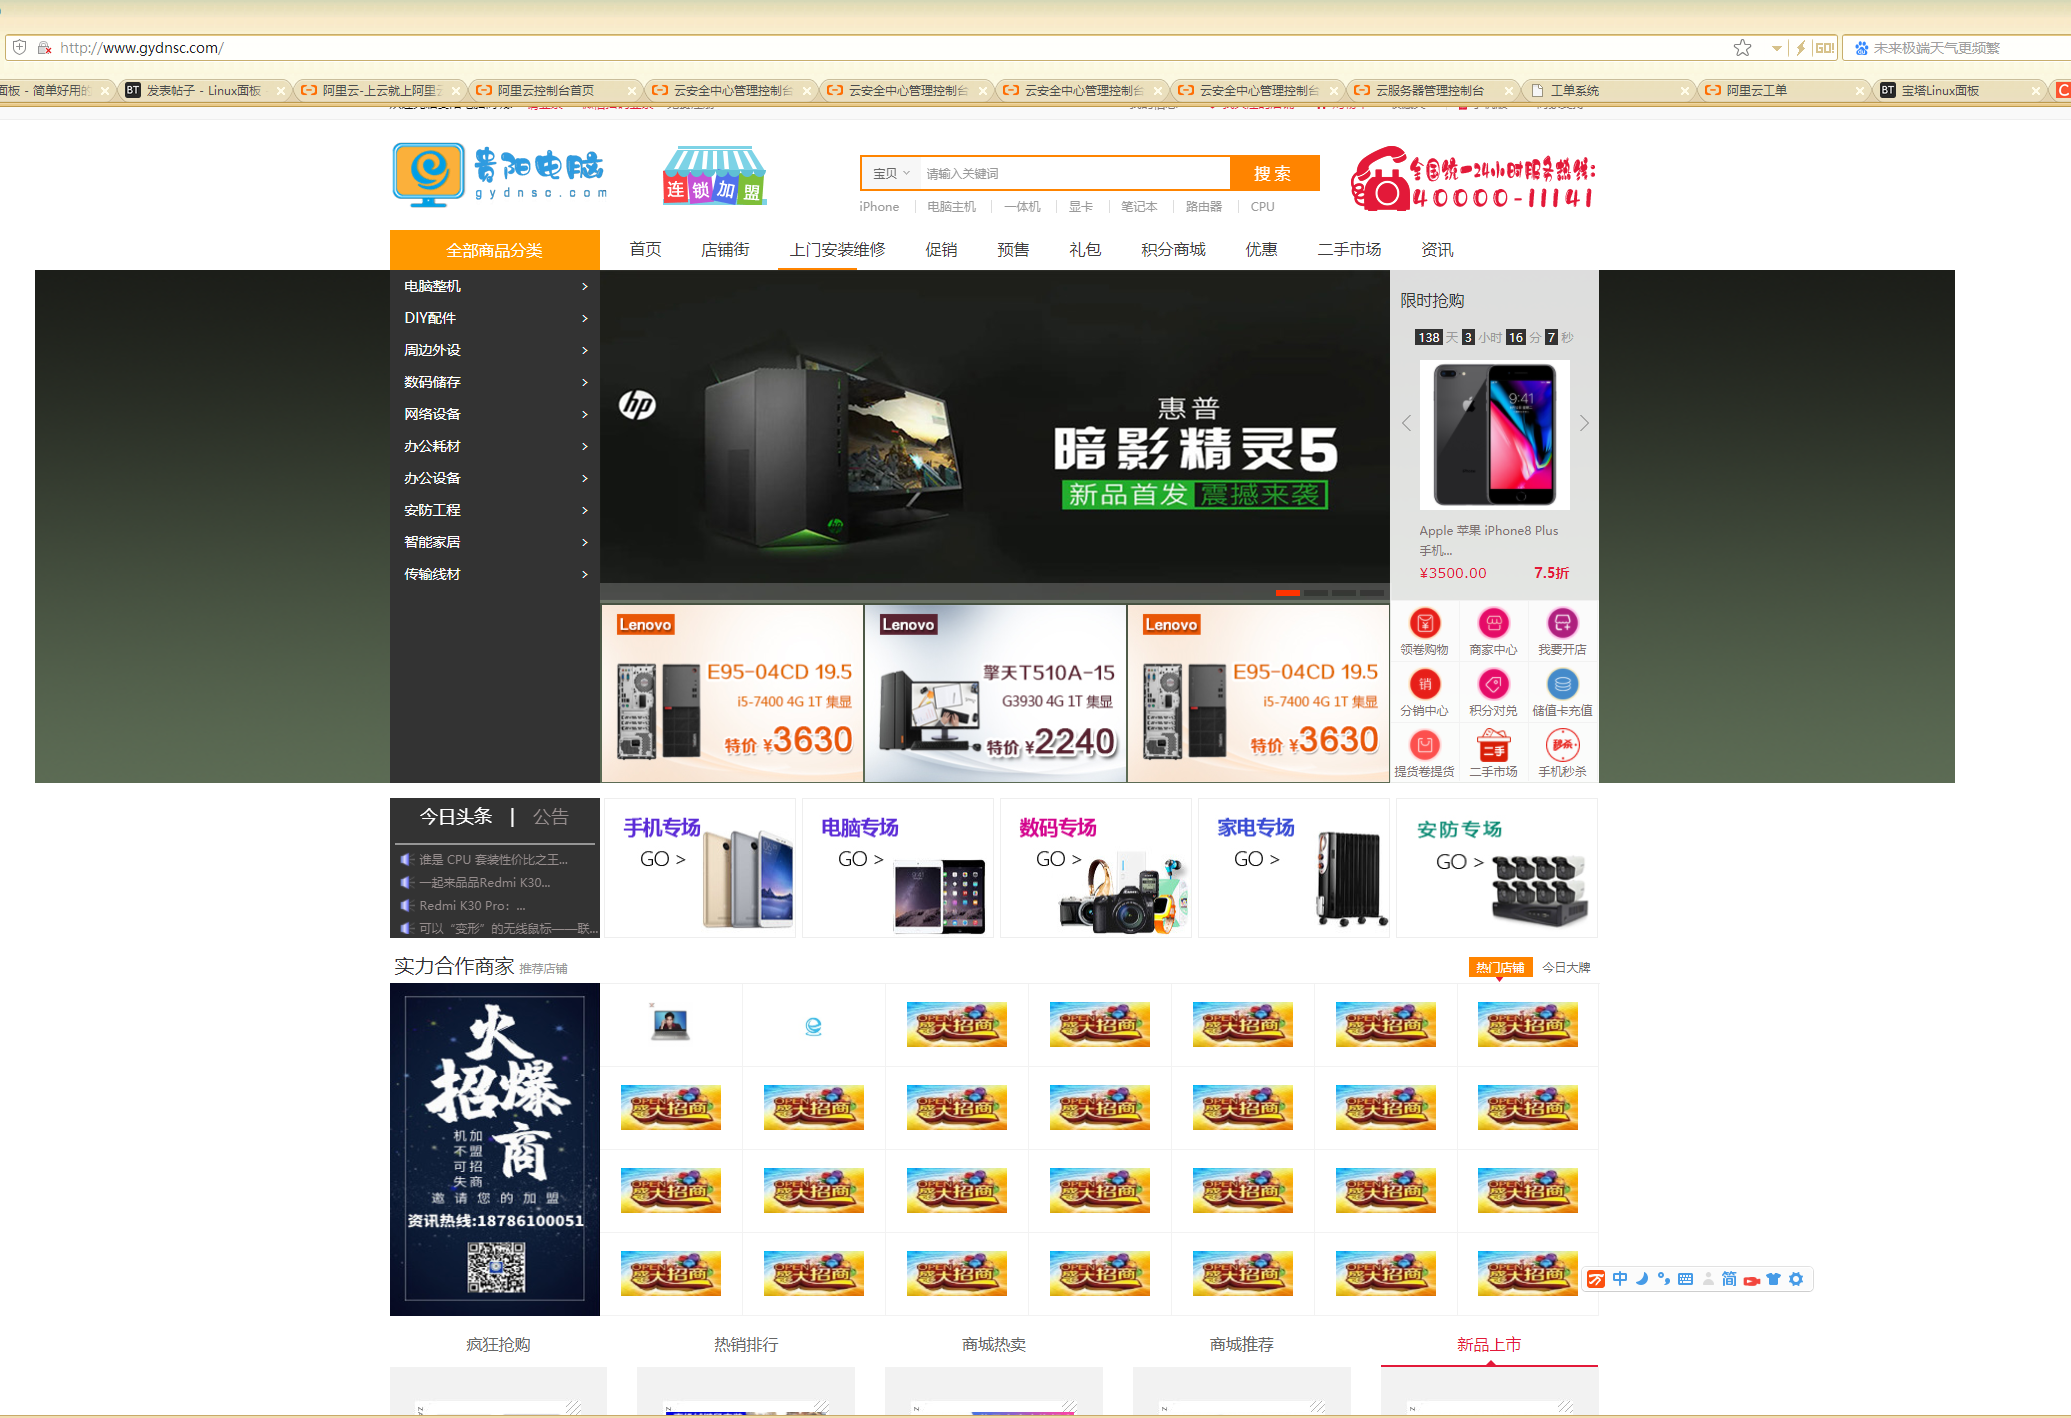Click the 领卷购物 coupon icon
Image resolution: width=2071 pixels, height=1418 pixels.
pyautogui.click(x=1425, y=624)
